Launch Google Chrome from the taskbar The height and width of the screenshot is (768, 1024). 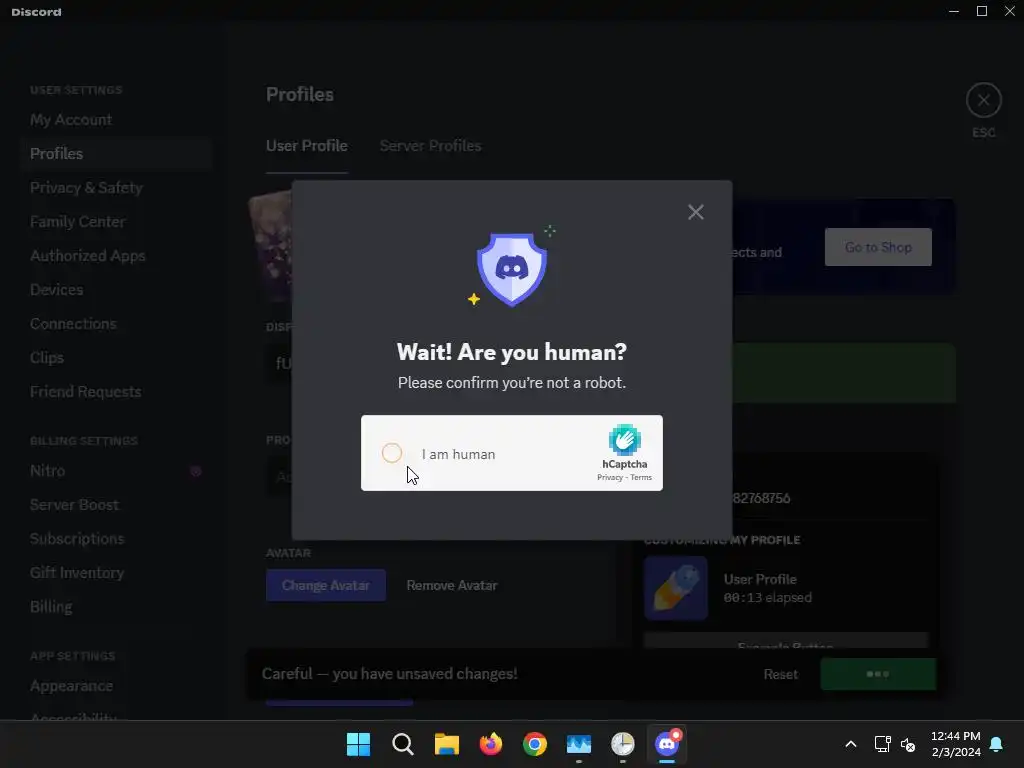click(535, 744)
